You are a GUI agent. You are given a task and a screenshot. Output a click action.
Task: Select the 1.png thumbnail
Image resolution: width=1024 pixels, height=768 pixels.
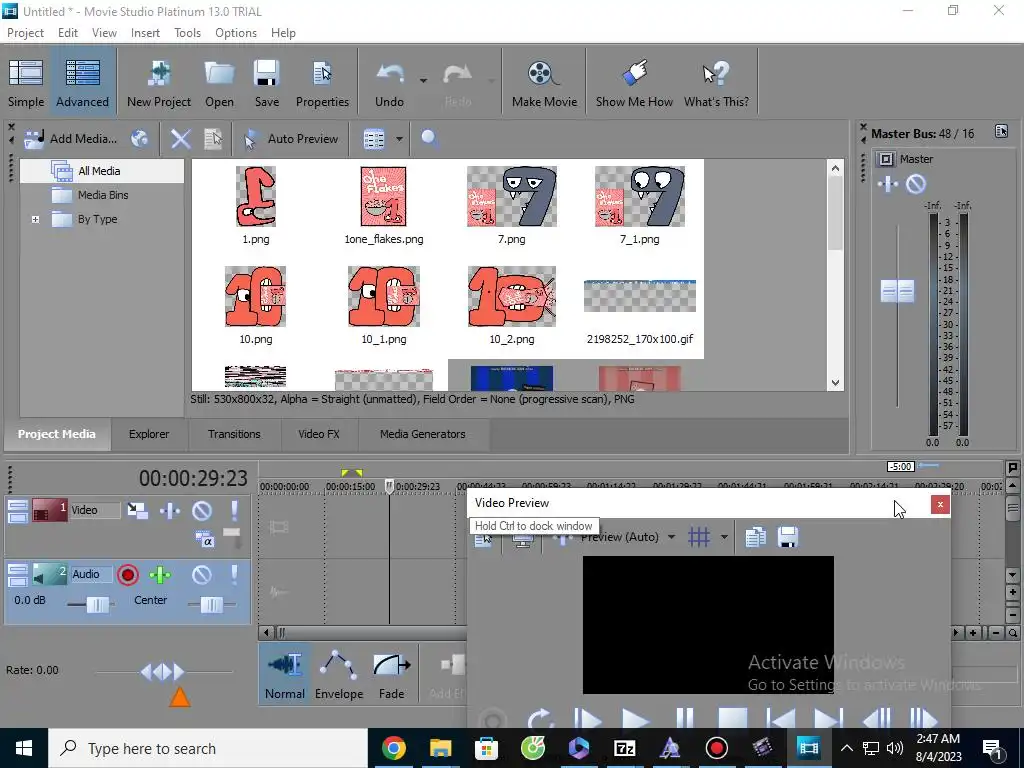click(255, 197)
